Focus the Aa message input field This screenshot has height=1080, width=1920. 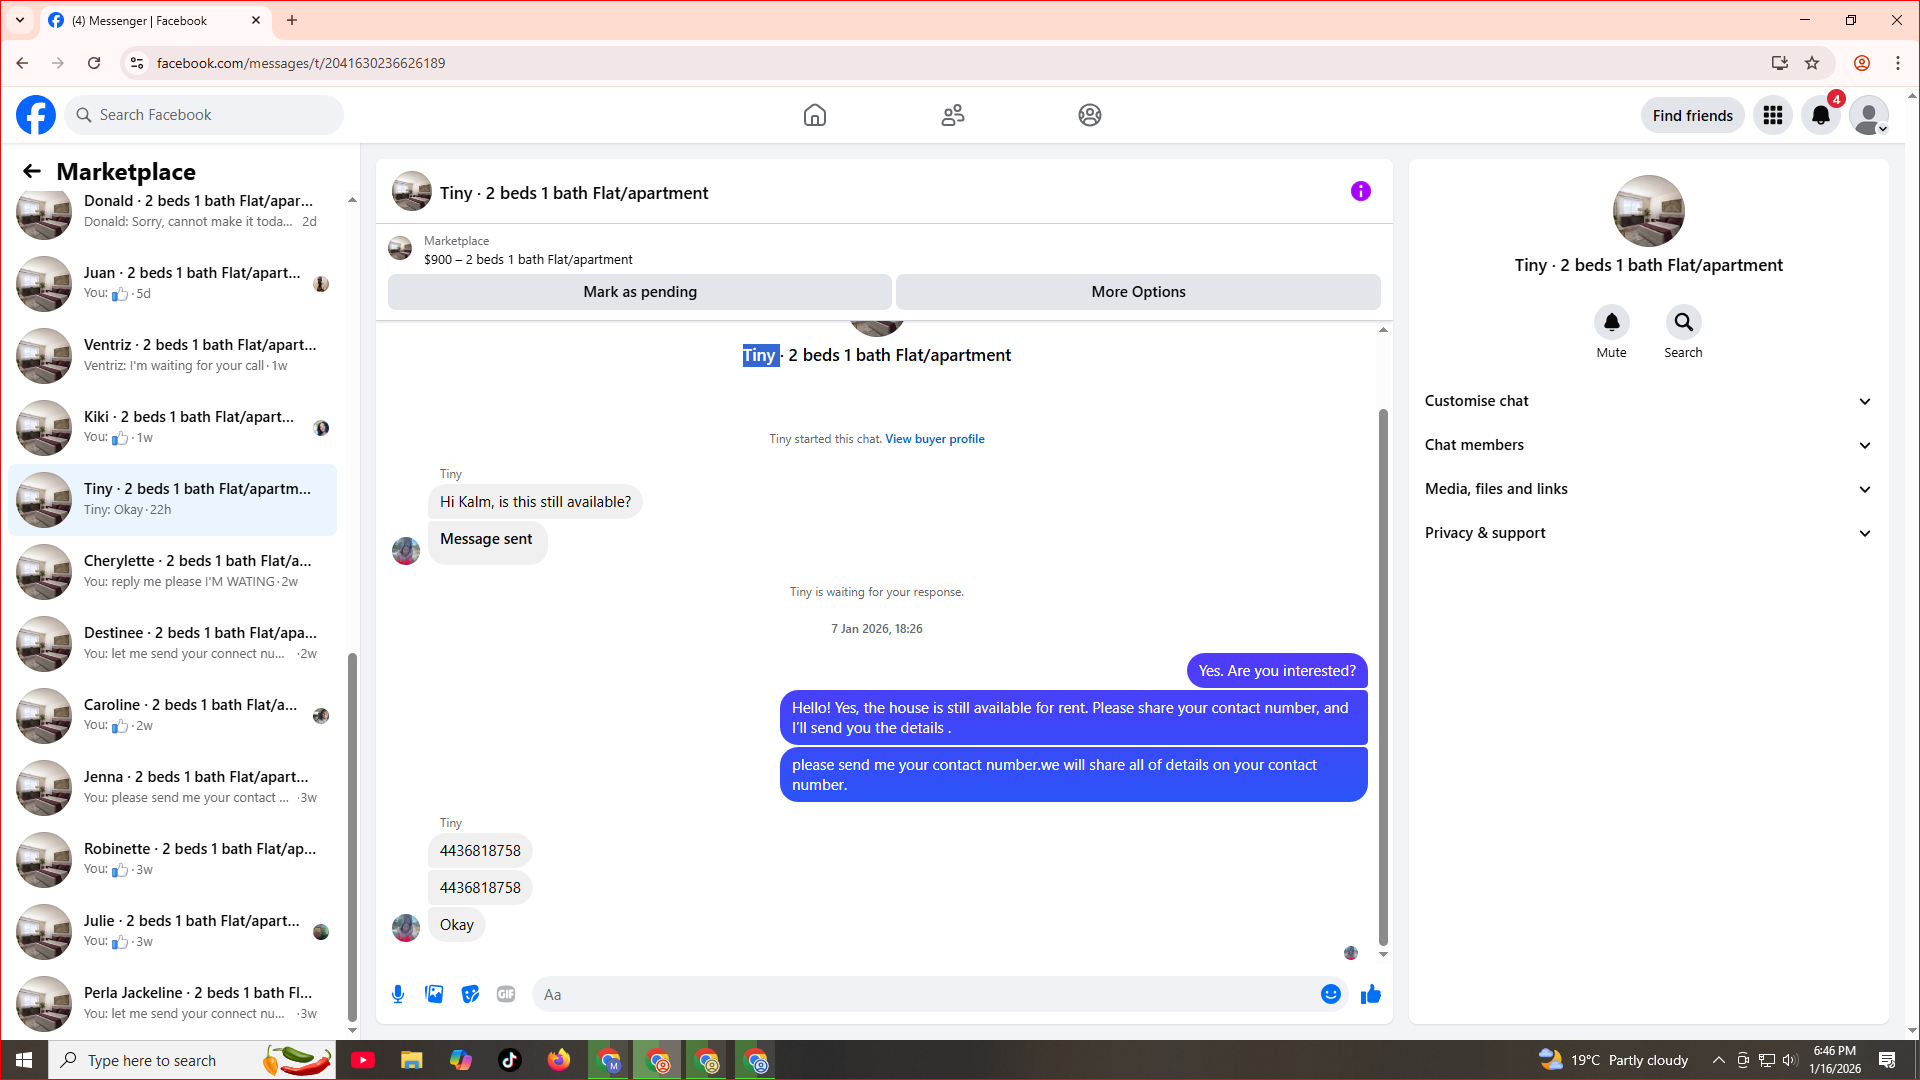click(925, 994)
